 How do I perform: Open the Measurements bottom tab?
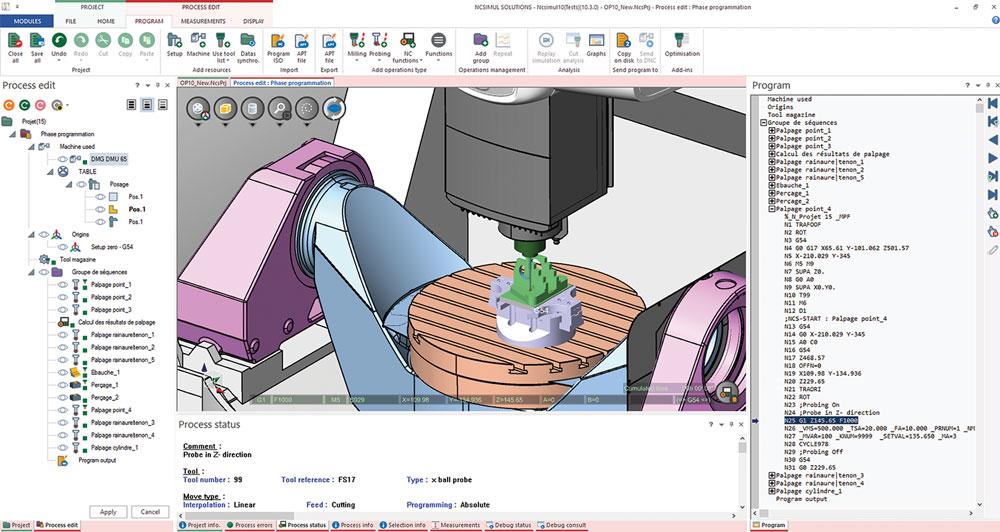tap(456, 525)
